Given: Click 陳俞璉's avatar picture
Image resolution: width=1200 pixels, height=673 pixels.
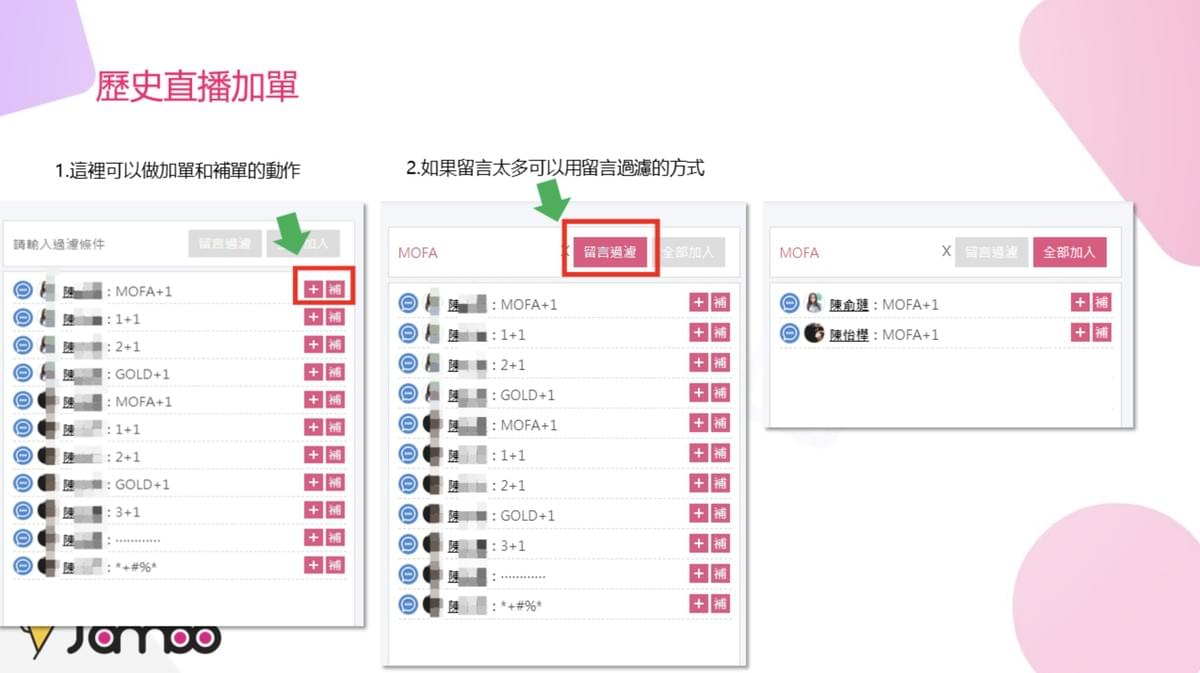Looking at the screenshot, I should [814, 304].
